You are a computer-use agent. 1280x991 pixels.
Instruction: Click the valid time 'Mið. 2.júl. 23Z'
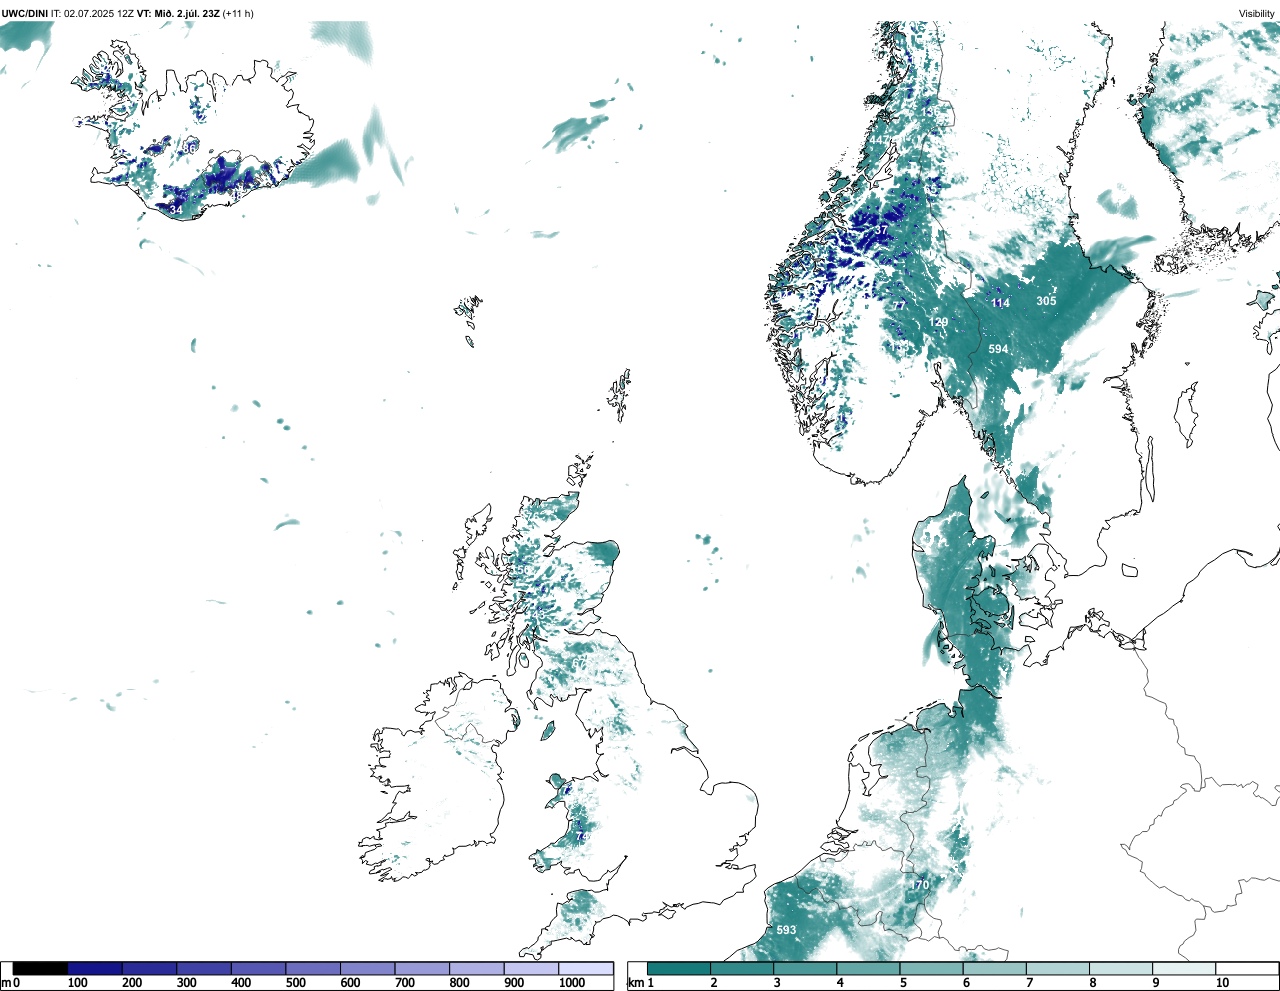(186, 13)
